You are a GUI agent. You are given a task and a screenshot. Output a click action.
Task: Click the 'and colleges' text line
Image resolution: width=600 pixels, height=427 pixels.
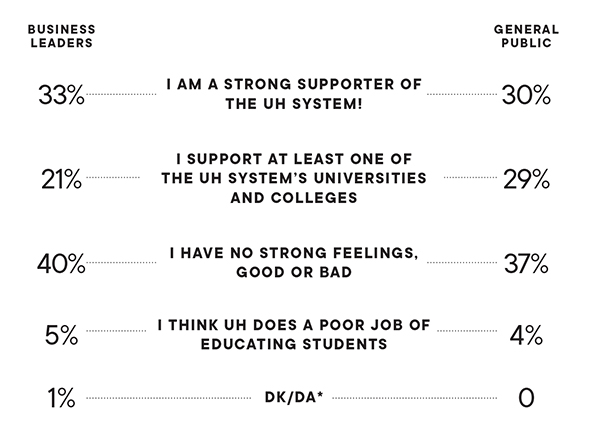(294, 198)
